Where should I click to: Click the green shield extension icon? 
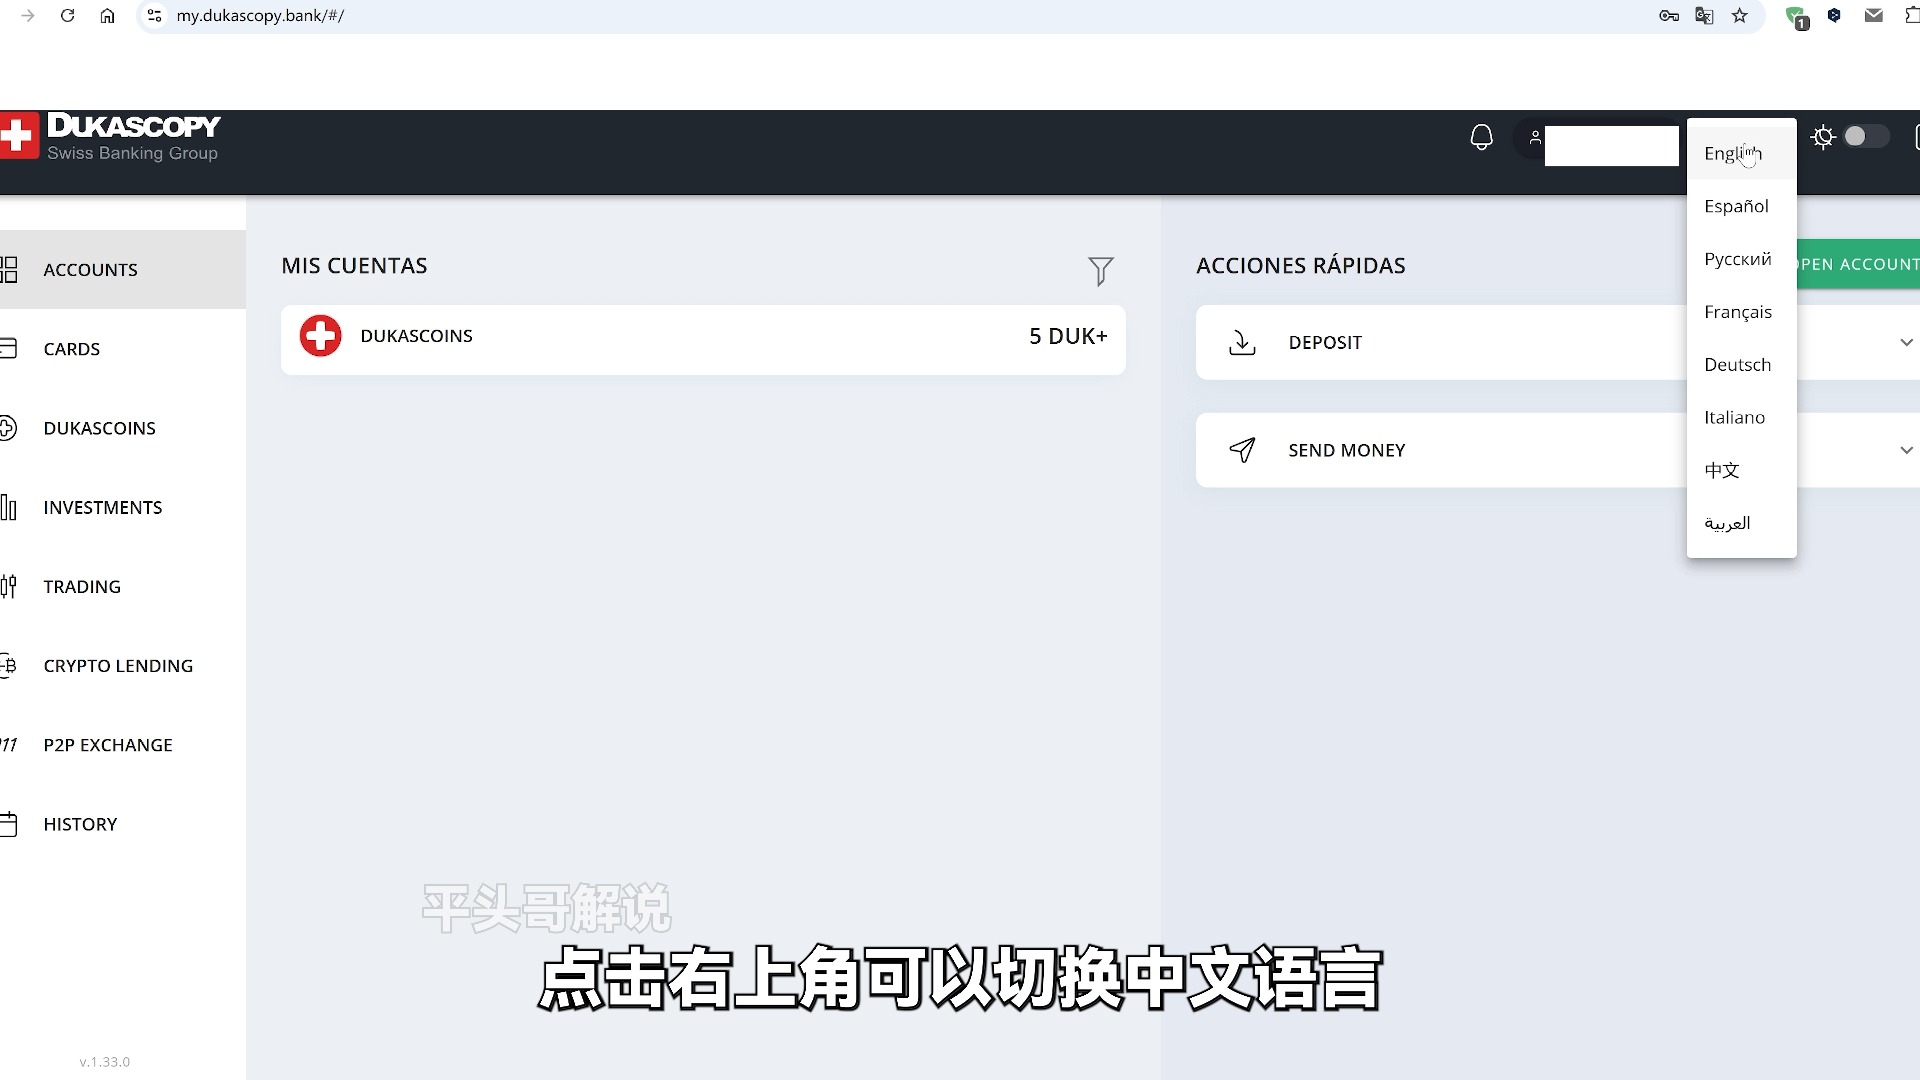[1797, 17]
